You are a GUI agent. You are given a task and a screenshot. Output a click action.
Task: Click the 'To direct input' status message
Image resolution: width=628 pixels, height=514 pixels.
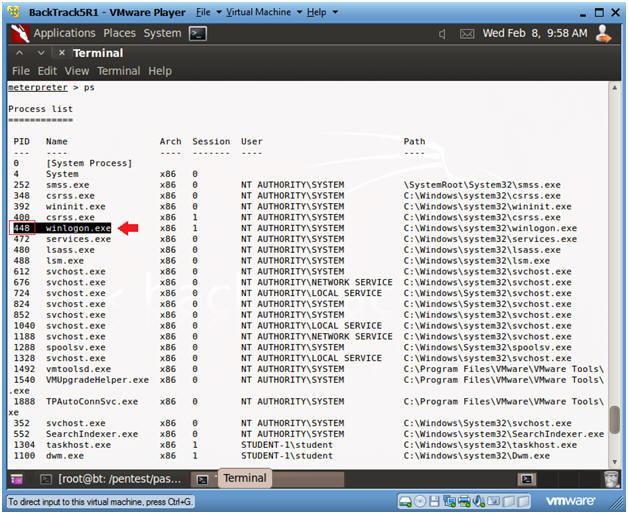point(100,502)
